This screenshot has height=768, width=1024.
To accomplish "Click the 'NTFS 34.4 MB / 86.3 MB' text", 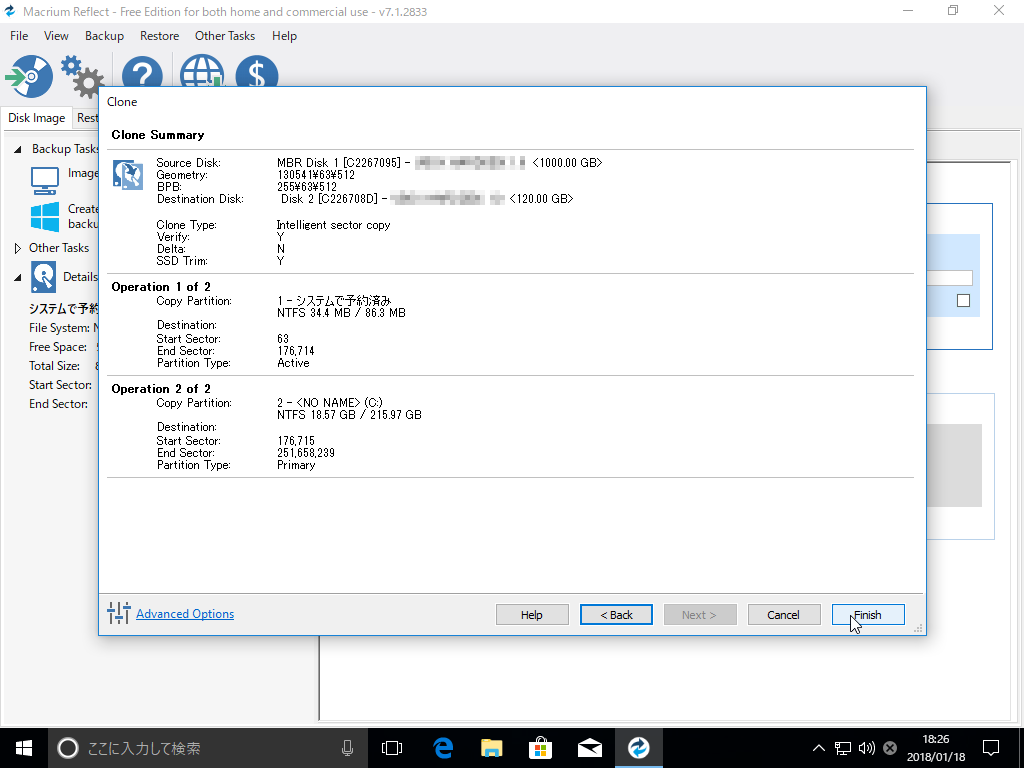I will (x=341, y=313).
